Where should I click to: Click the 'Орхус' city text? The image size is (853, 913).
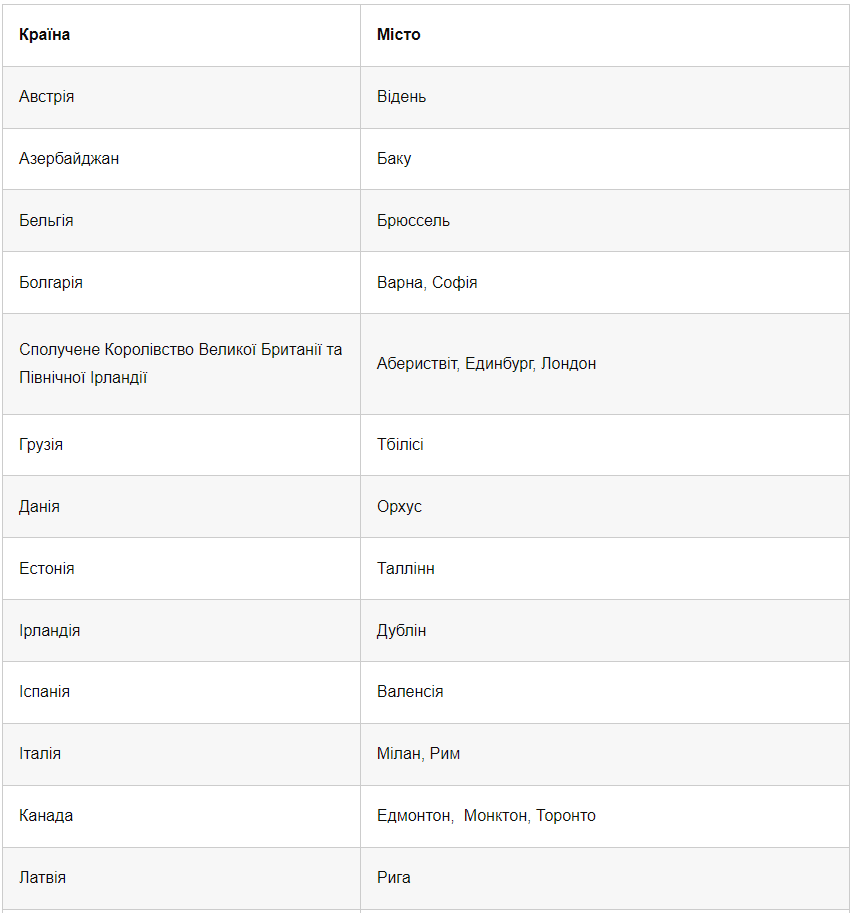pos(399,507)
